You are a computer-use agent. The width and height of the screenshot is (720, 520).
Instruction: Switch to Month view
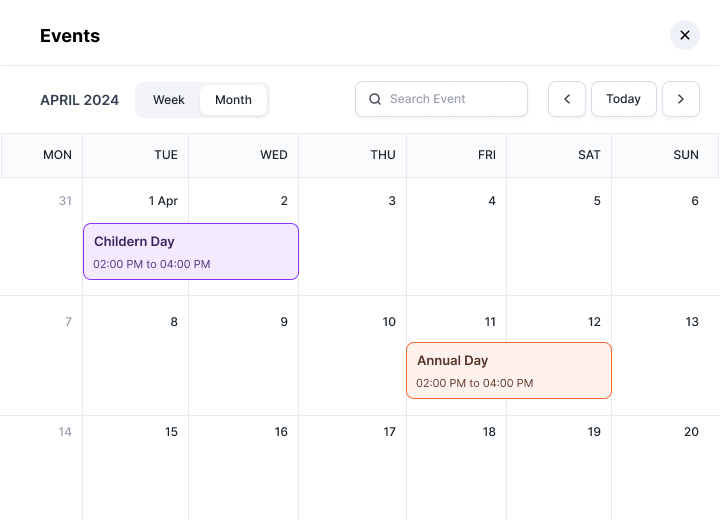tap(233, 100)
